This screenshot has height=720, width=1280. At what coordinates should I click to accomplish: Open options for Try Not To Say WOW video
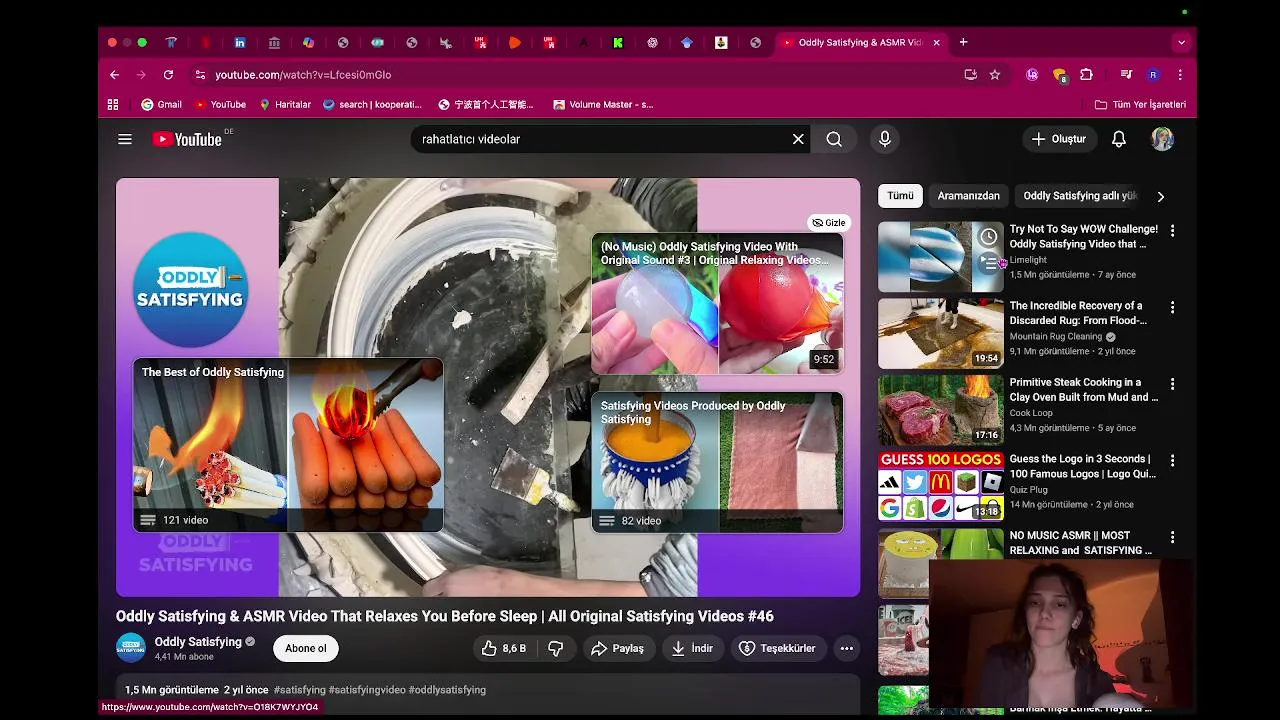click(x=1172, y=231)
